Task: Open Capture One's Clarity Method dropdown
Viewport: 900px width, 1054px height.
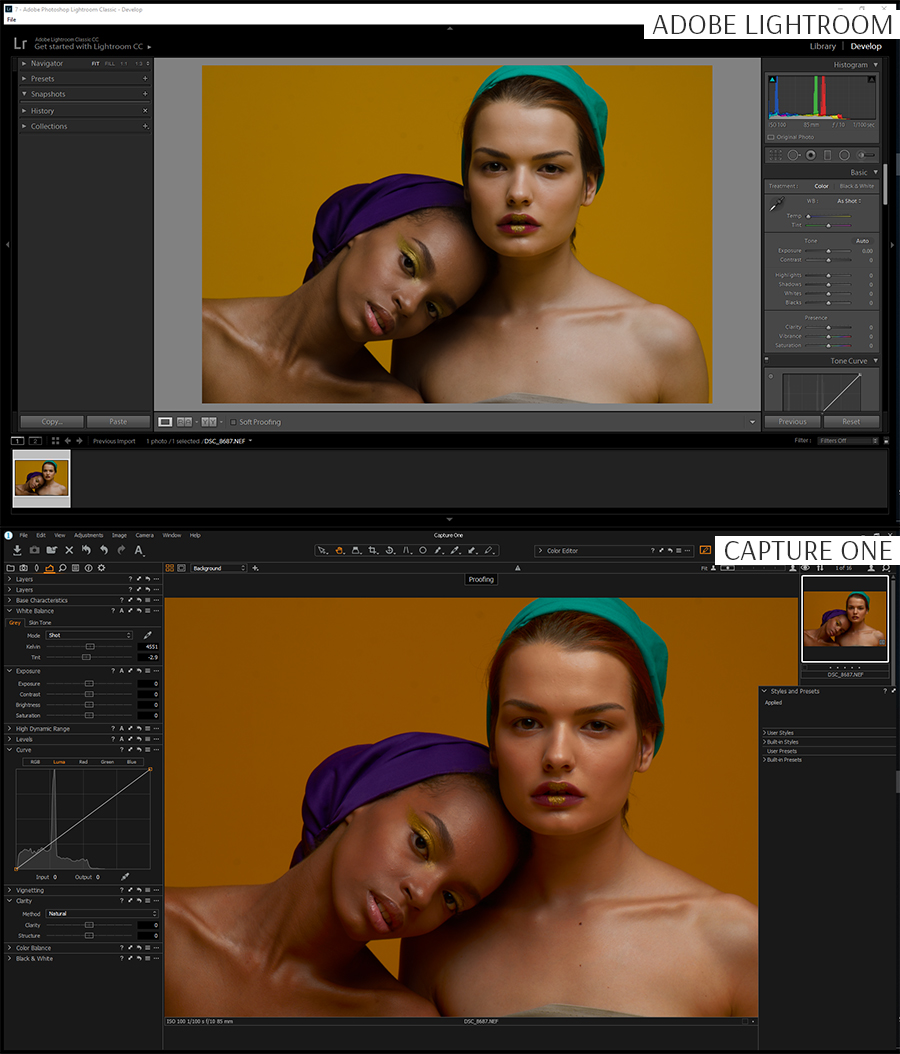Action: tap(102, 914)
